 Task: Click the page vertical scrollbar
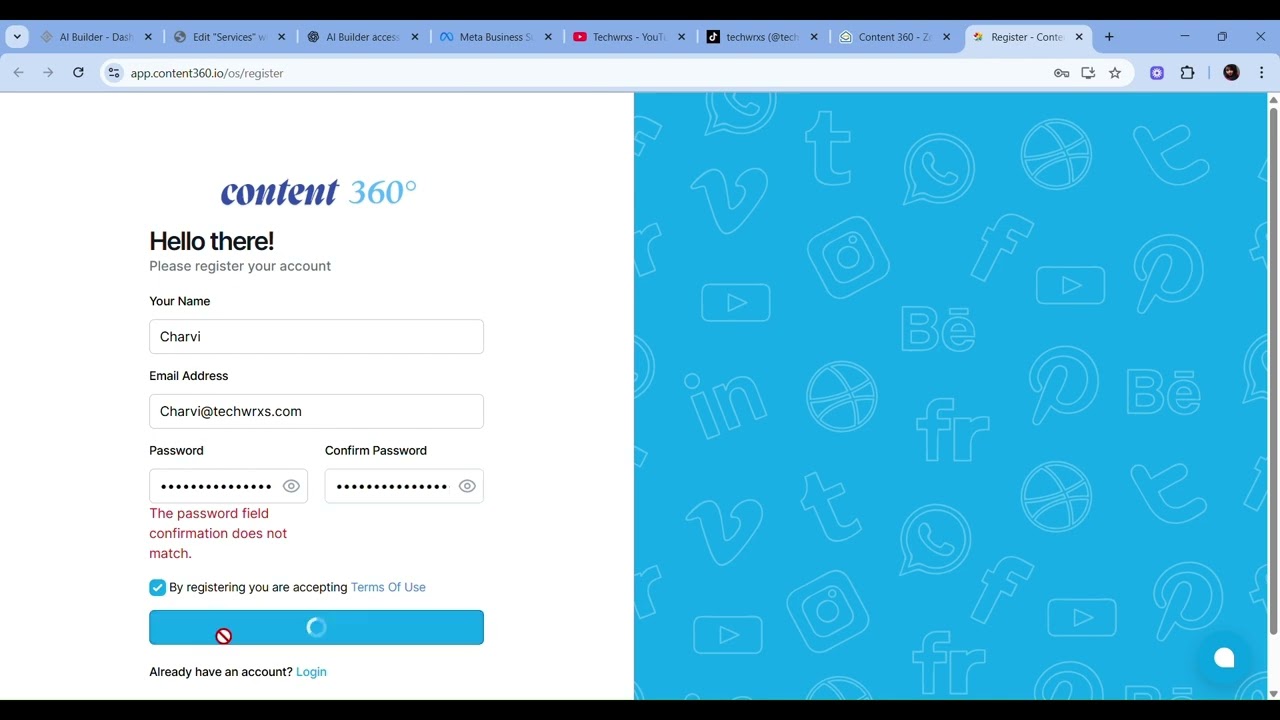click(1273, 370)
